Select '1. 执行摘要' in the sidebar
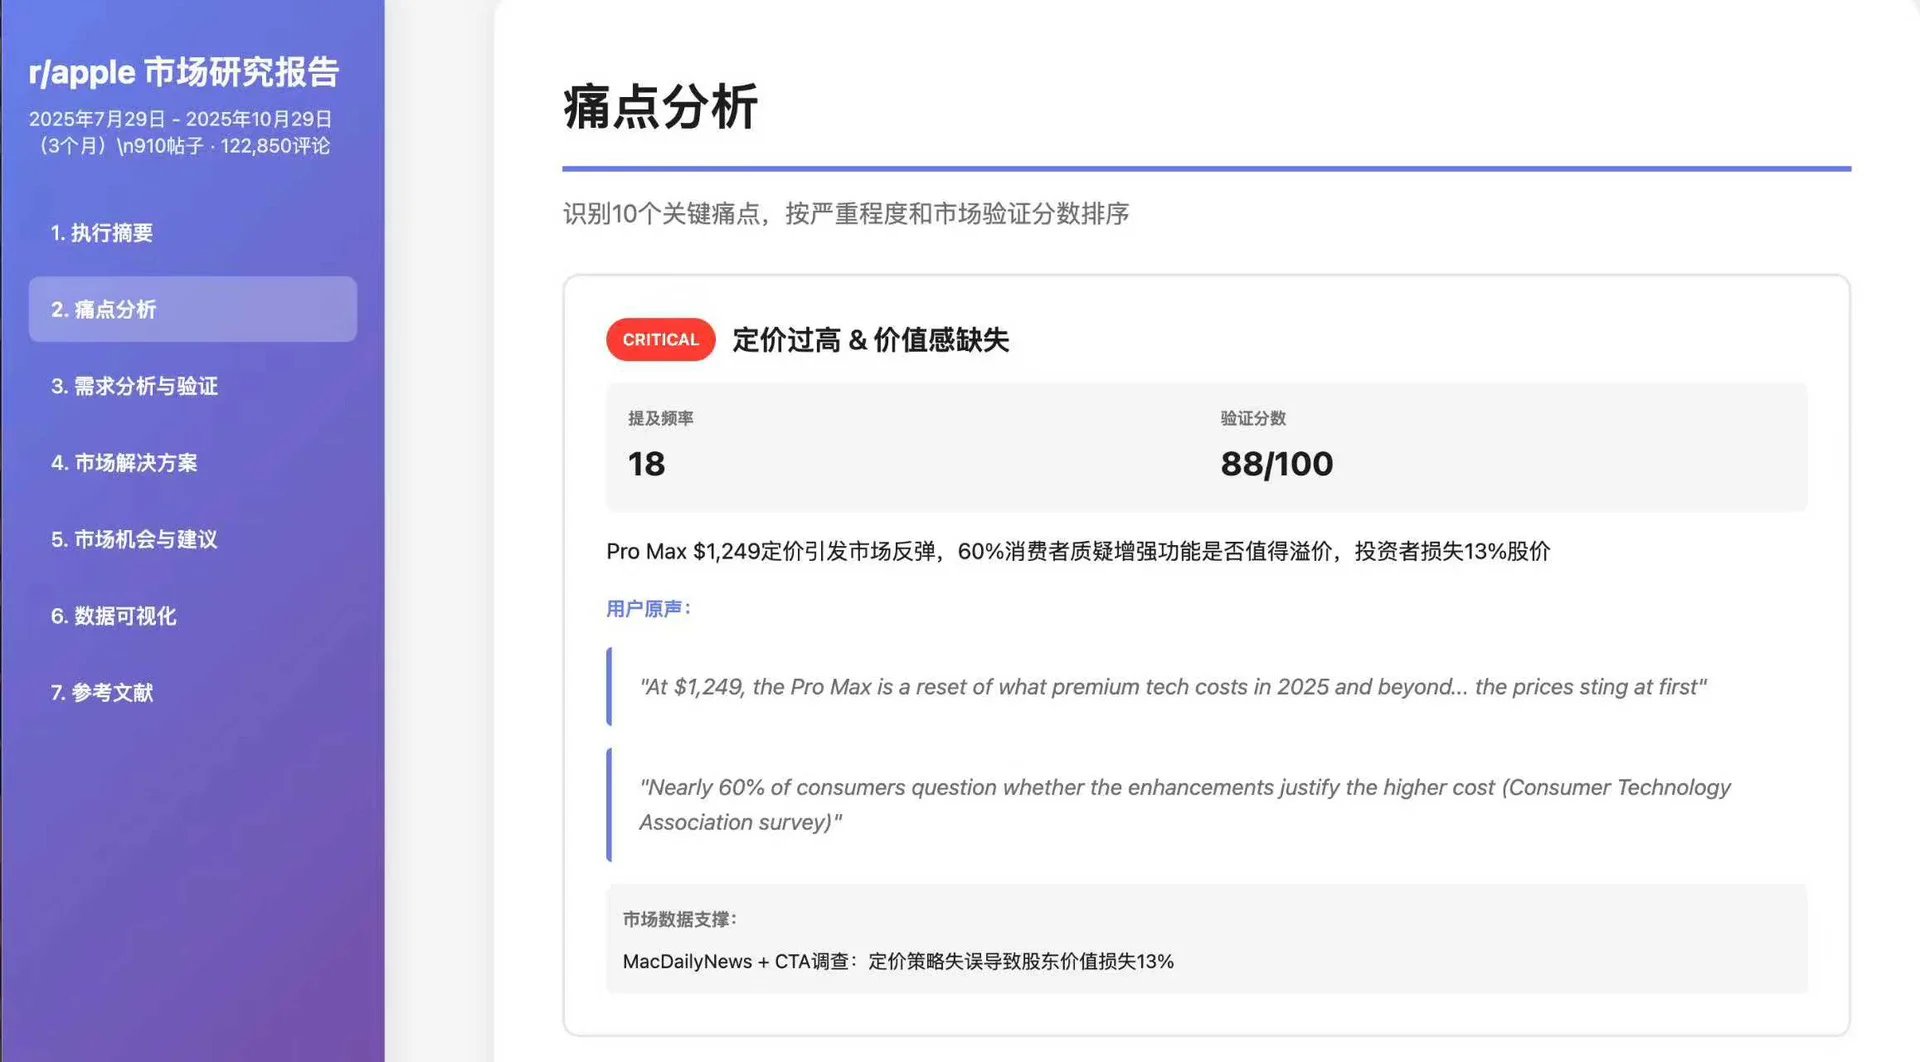Image resolution: width=1920 pixels, height=1062 pixels. pyautogui.click(x=102, y=233)
